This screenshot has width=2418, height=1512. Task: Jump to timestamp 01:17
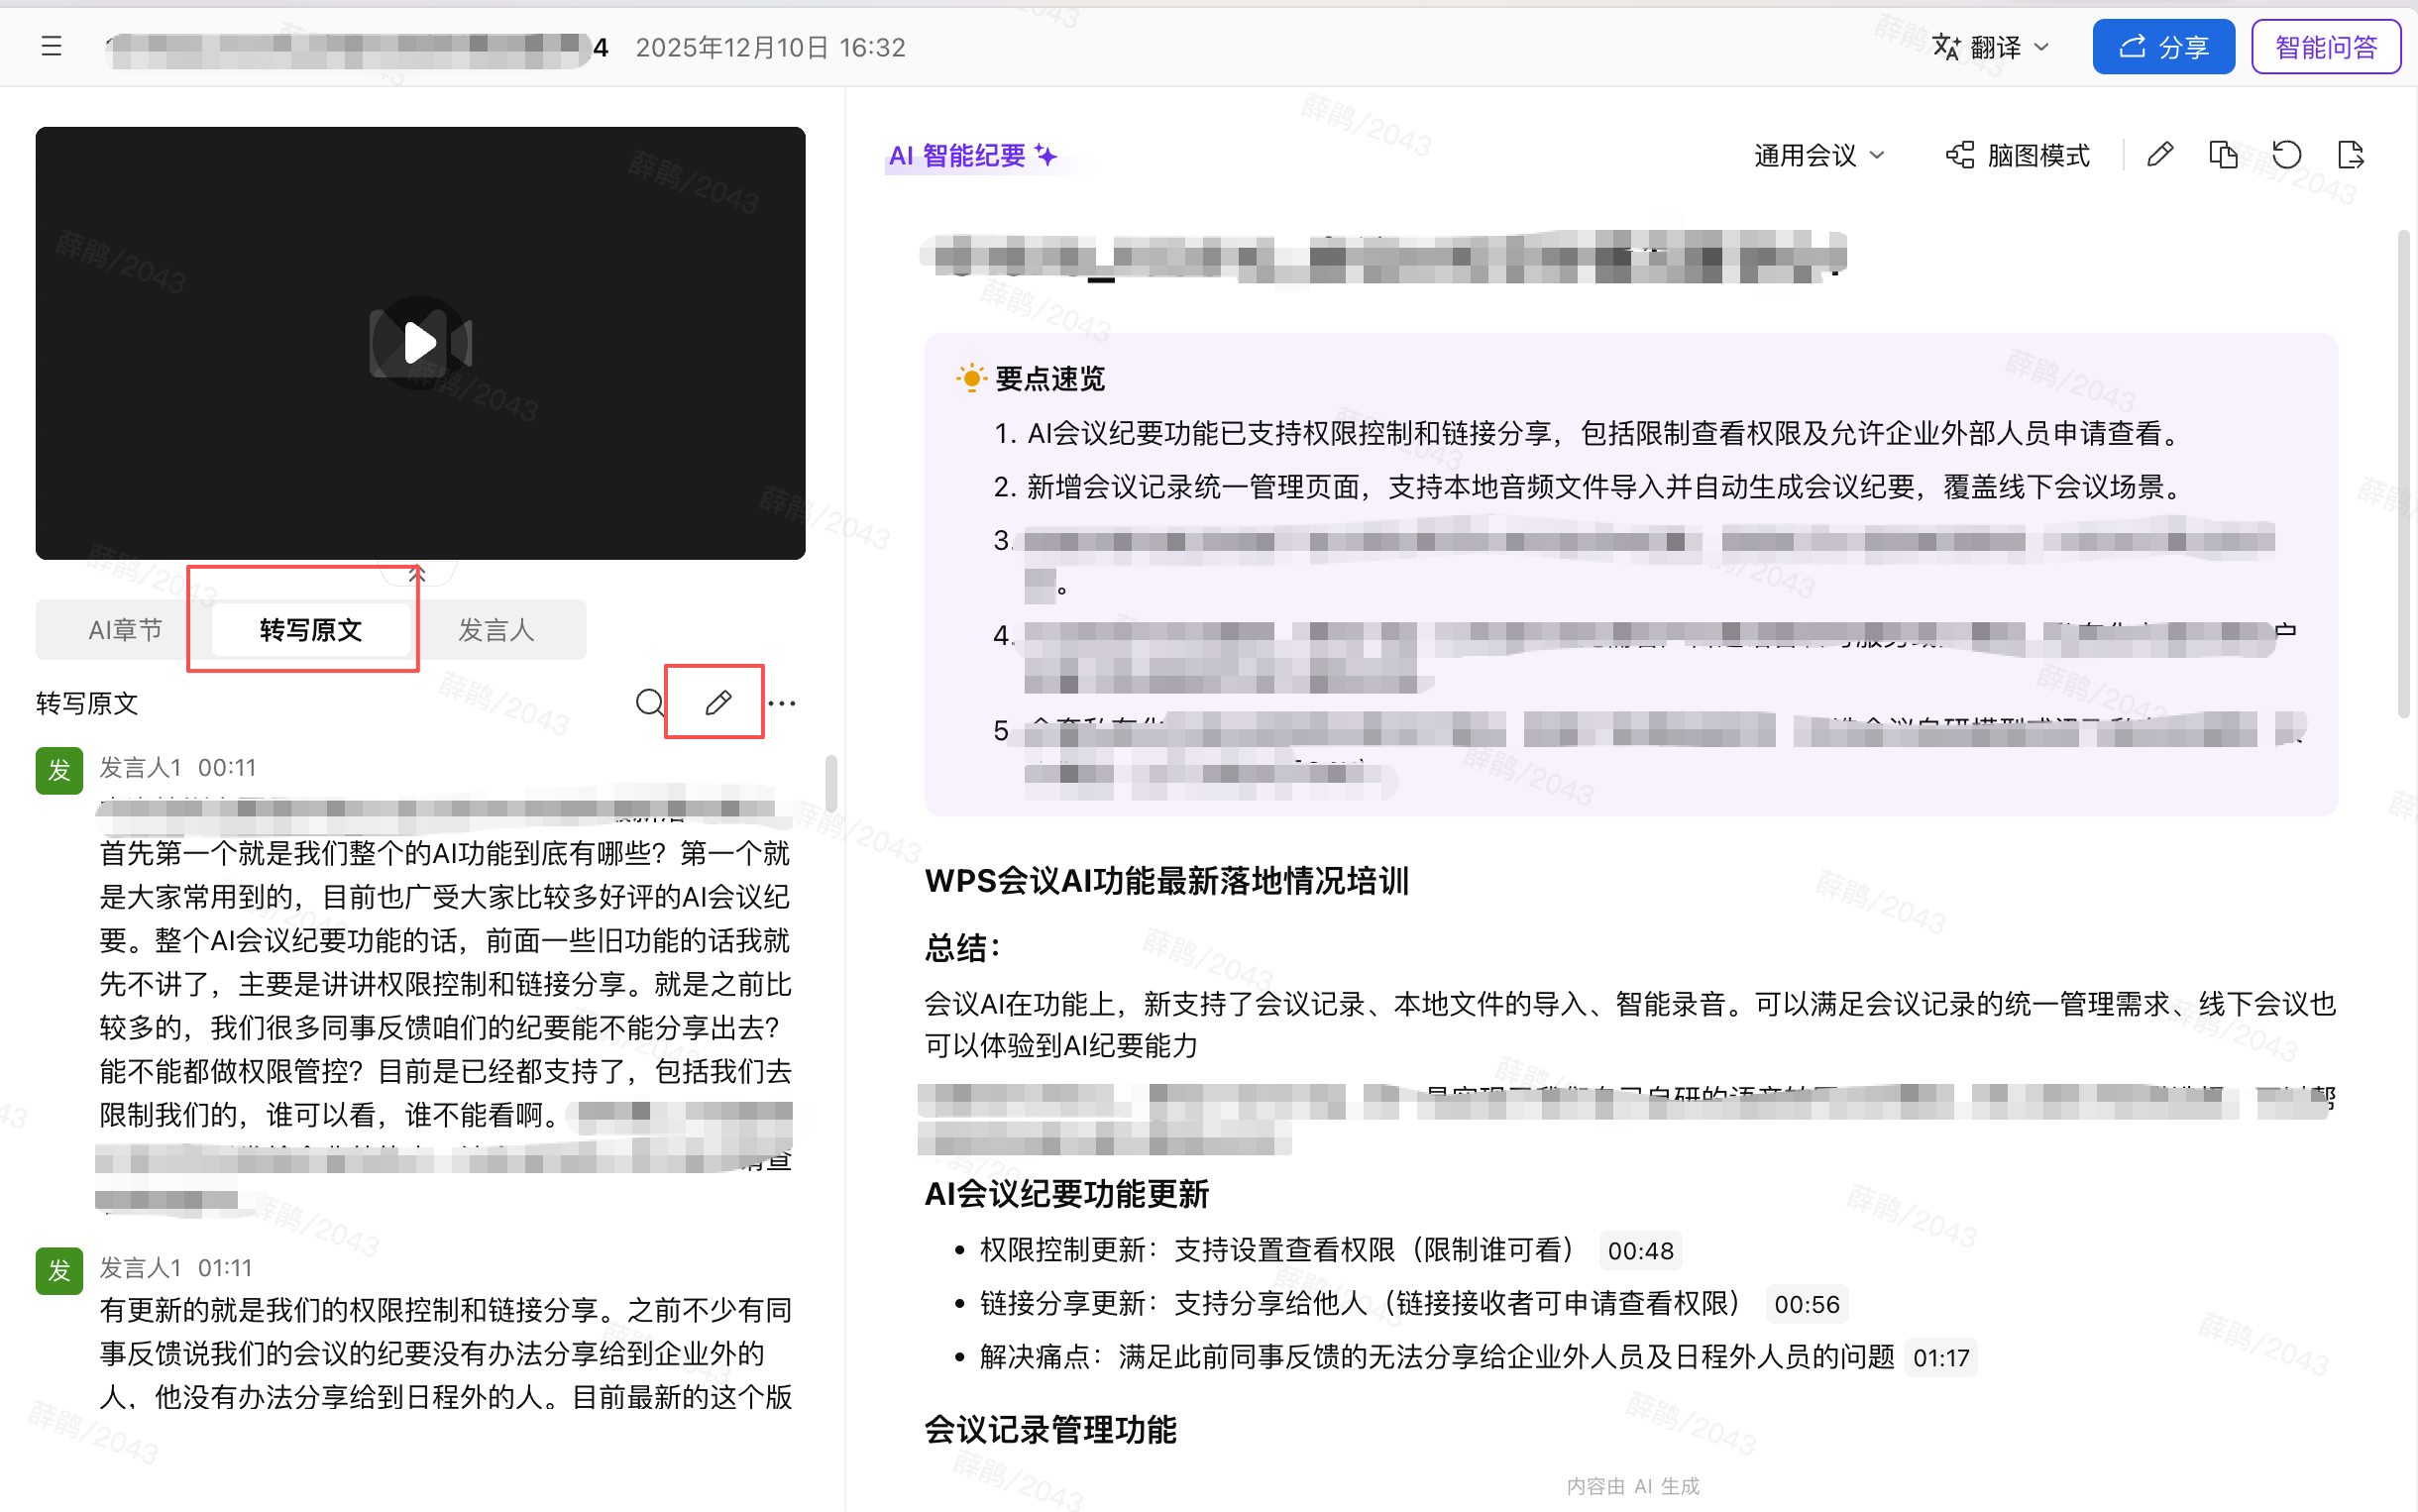tap(1941, 1357)
